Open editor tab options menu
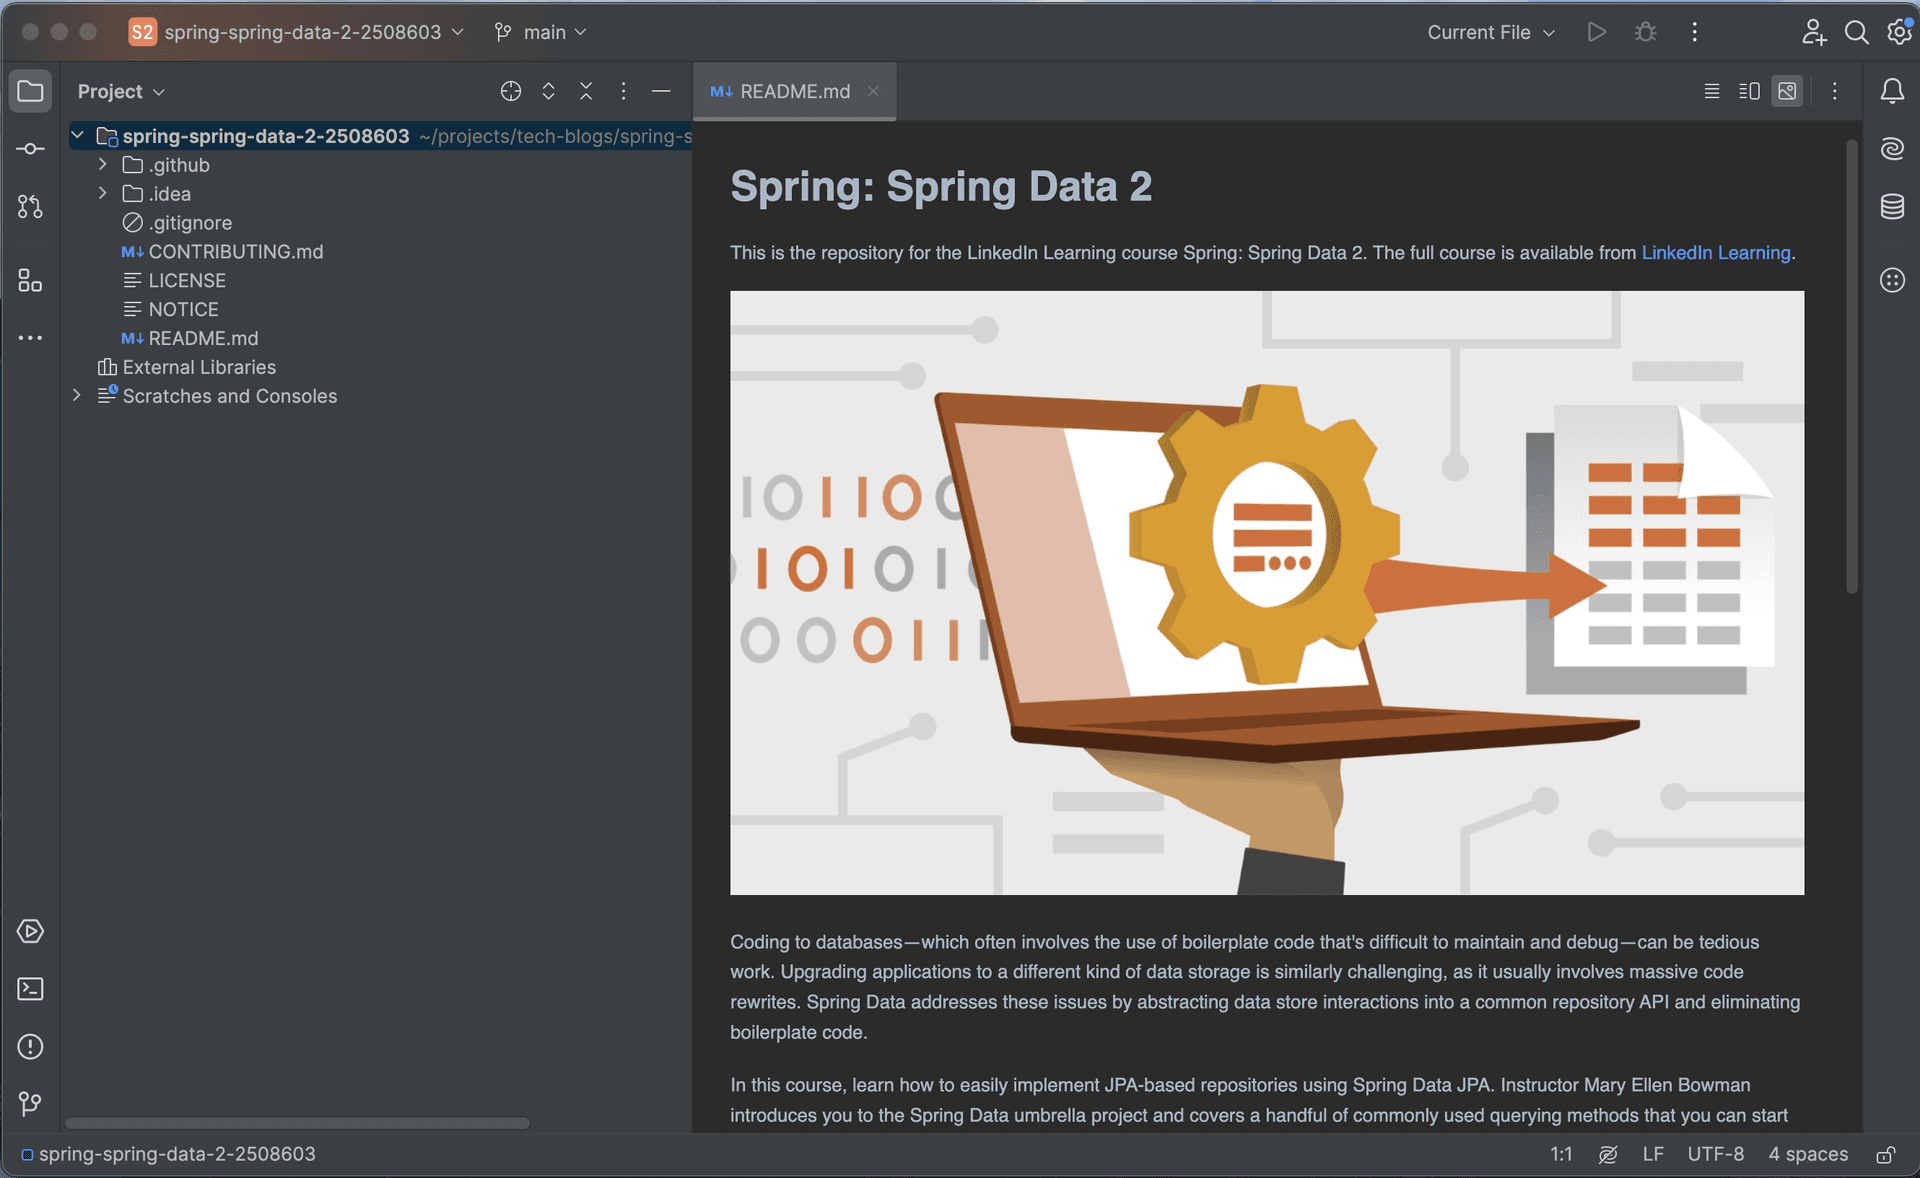 click(1834, 91)
